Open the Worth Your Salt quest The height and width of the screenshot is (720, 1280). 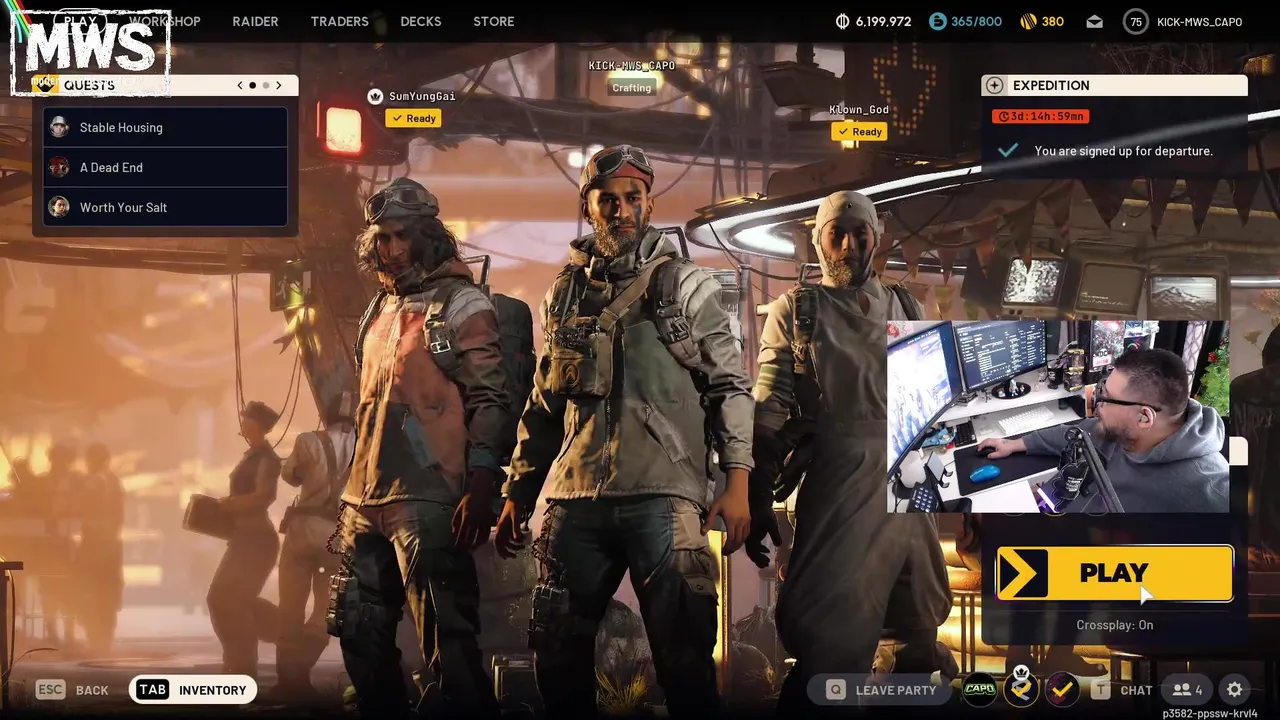[x=165, y=207]
